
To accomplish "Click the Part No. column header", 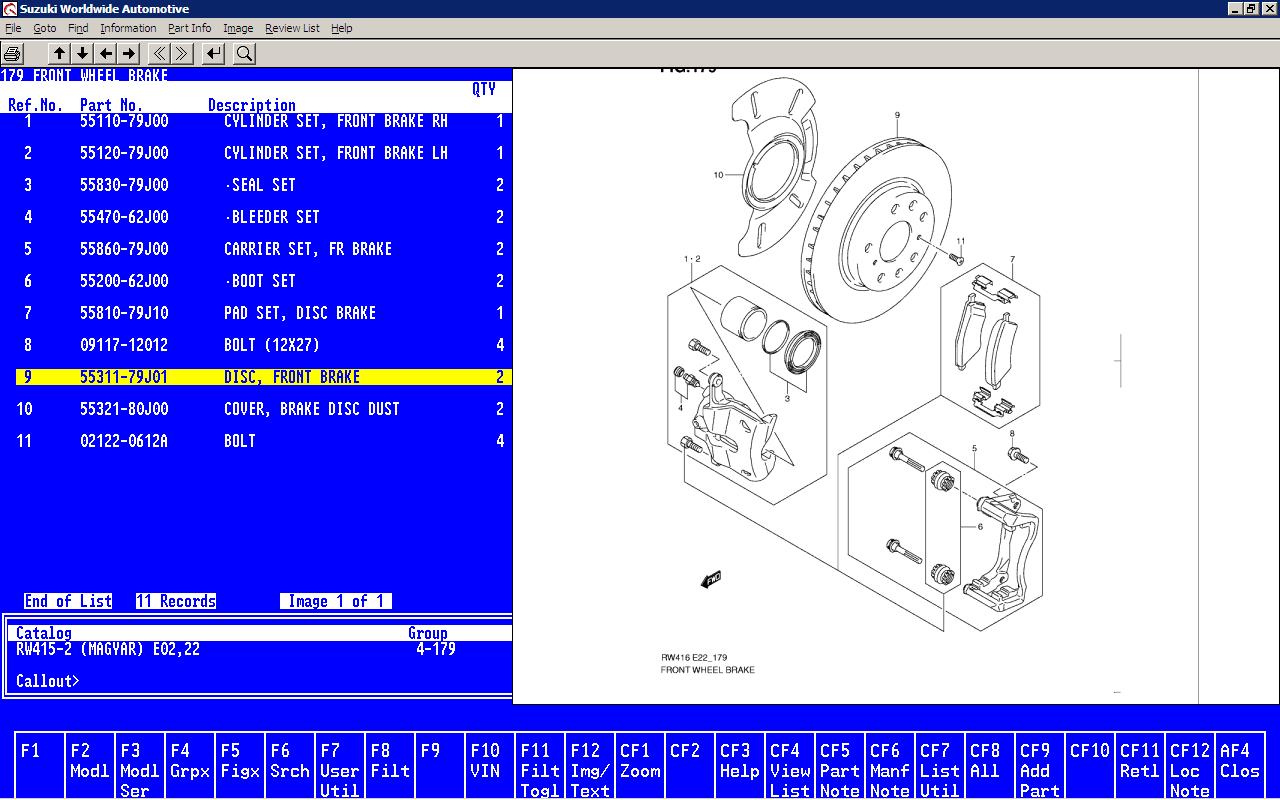I will pyautogui.click(x=111, y=105).
